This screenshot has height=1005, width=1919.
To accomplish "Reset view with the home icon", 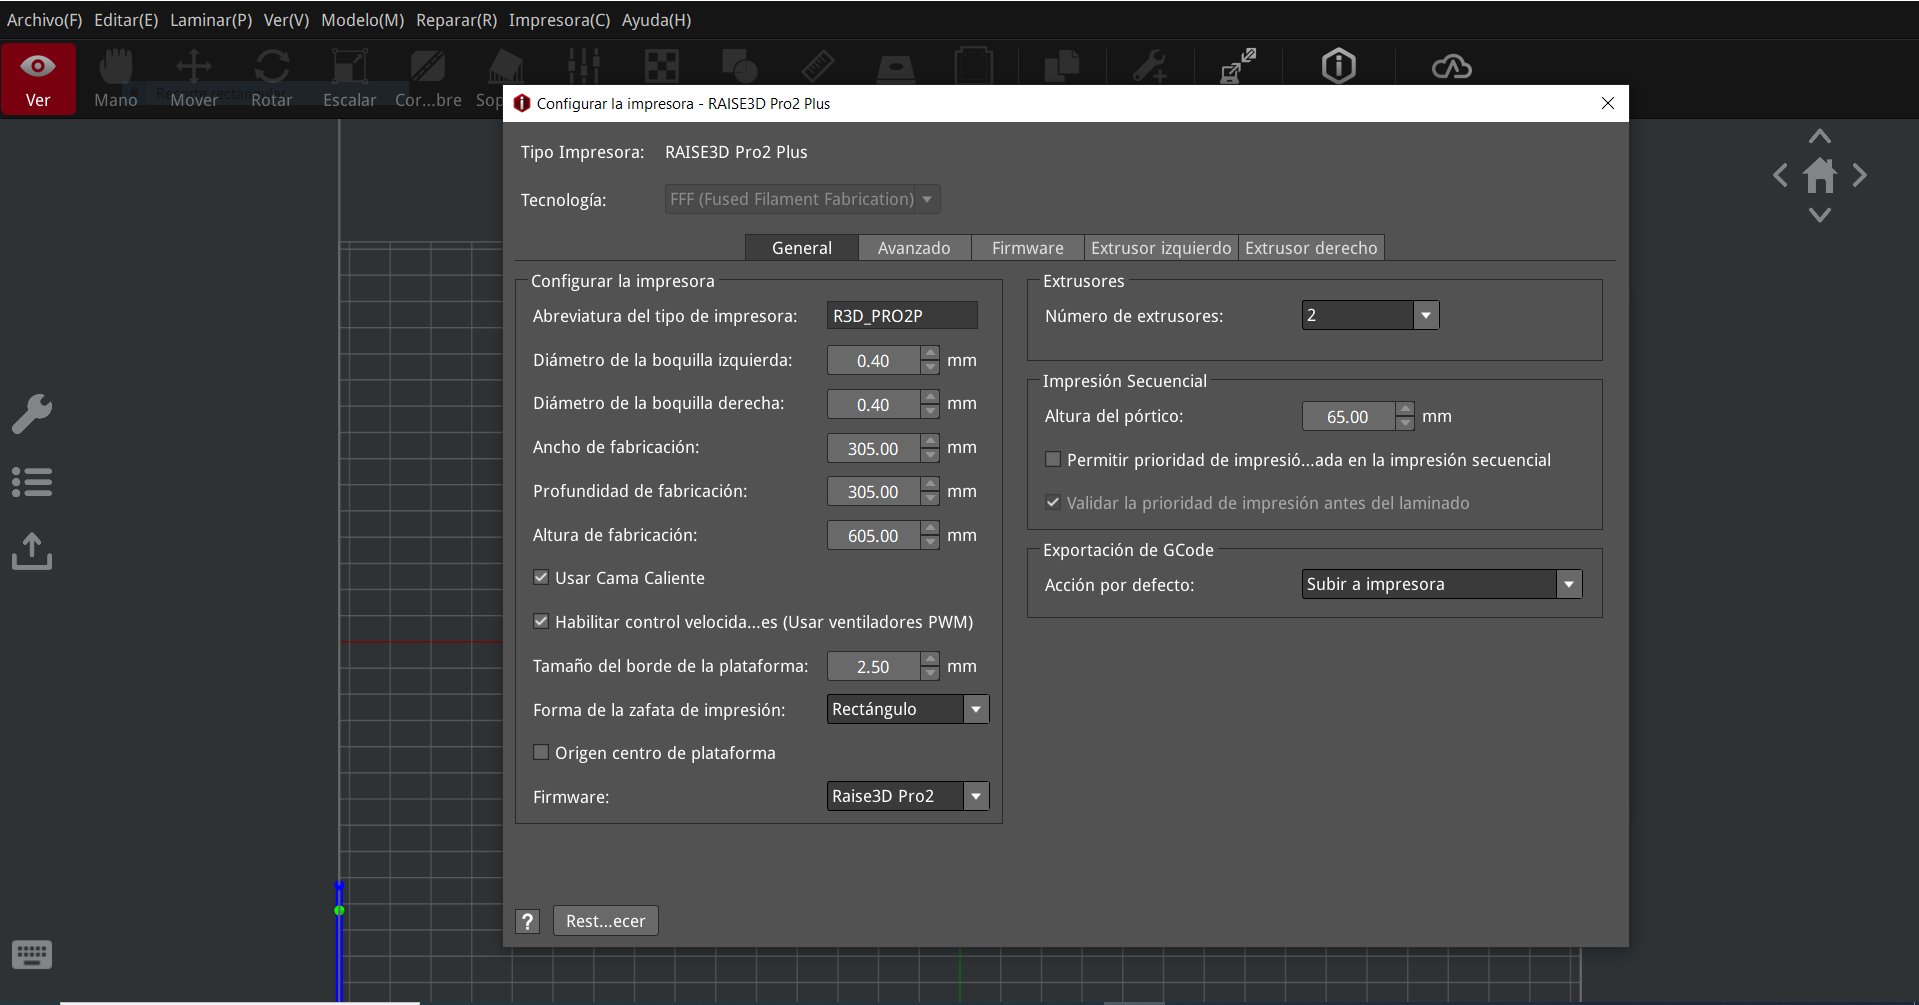I will tap(1820, 176).
